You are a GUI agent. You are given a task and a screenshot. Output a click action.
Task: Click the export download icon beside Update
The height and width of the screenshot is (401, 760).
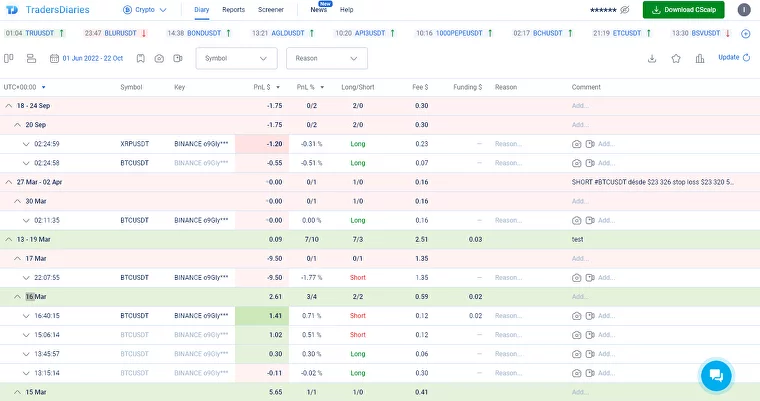652,58
